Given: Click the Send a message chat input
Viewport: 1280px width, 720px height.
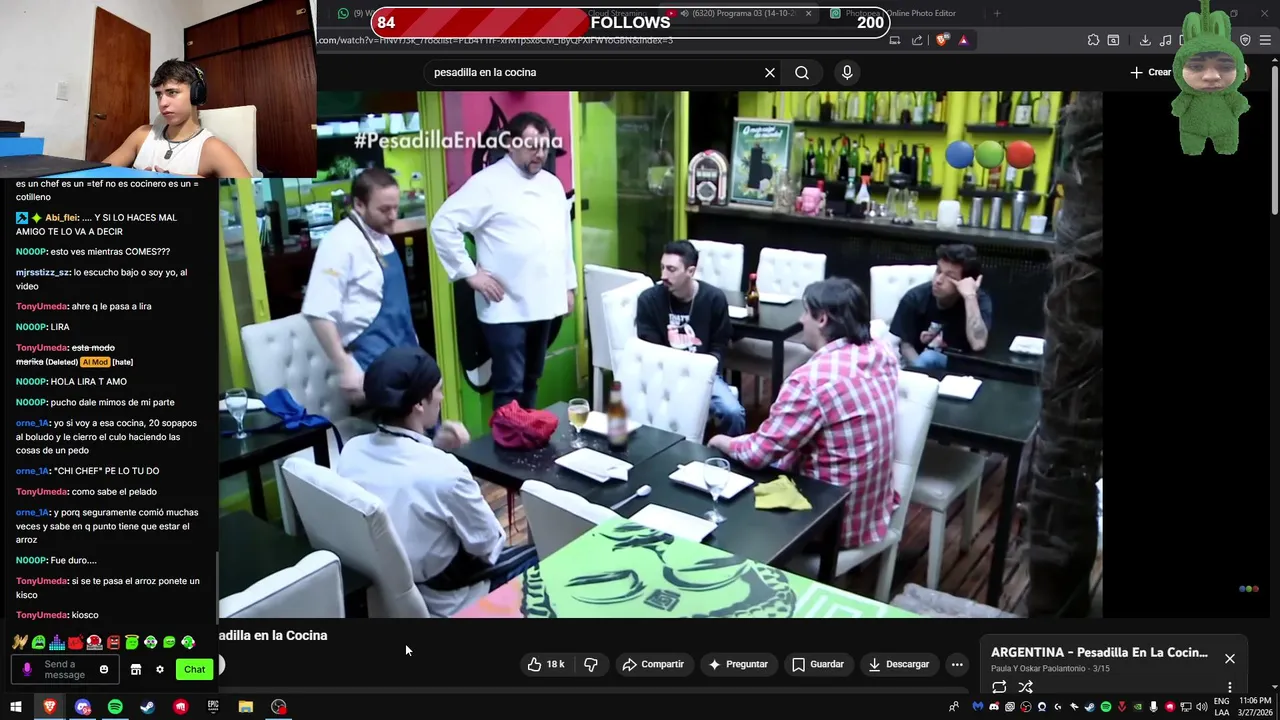Looking at the screenshot, I should [x=66, y=669].
